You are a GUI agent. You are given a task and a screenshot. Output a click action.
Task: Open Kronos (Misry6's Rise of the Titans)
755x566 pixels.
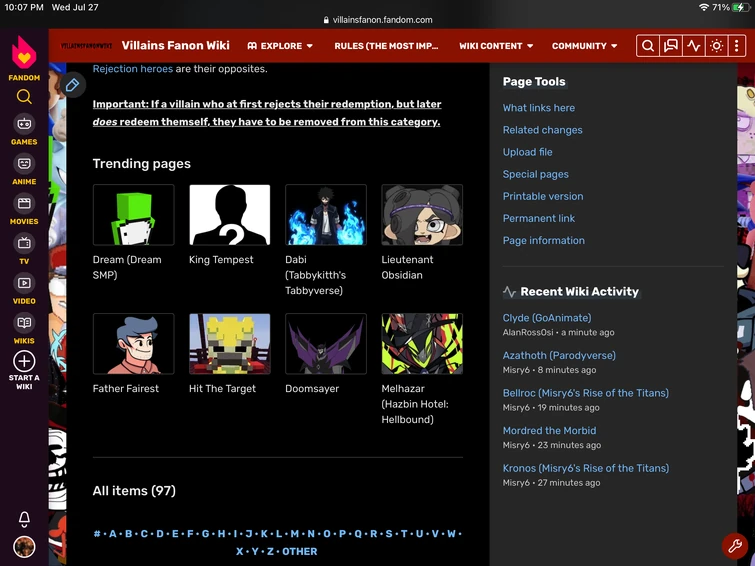tap(586, 468)
